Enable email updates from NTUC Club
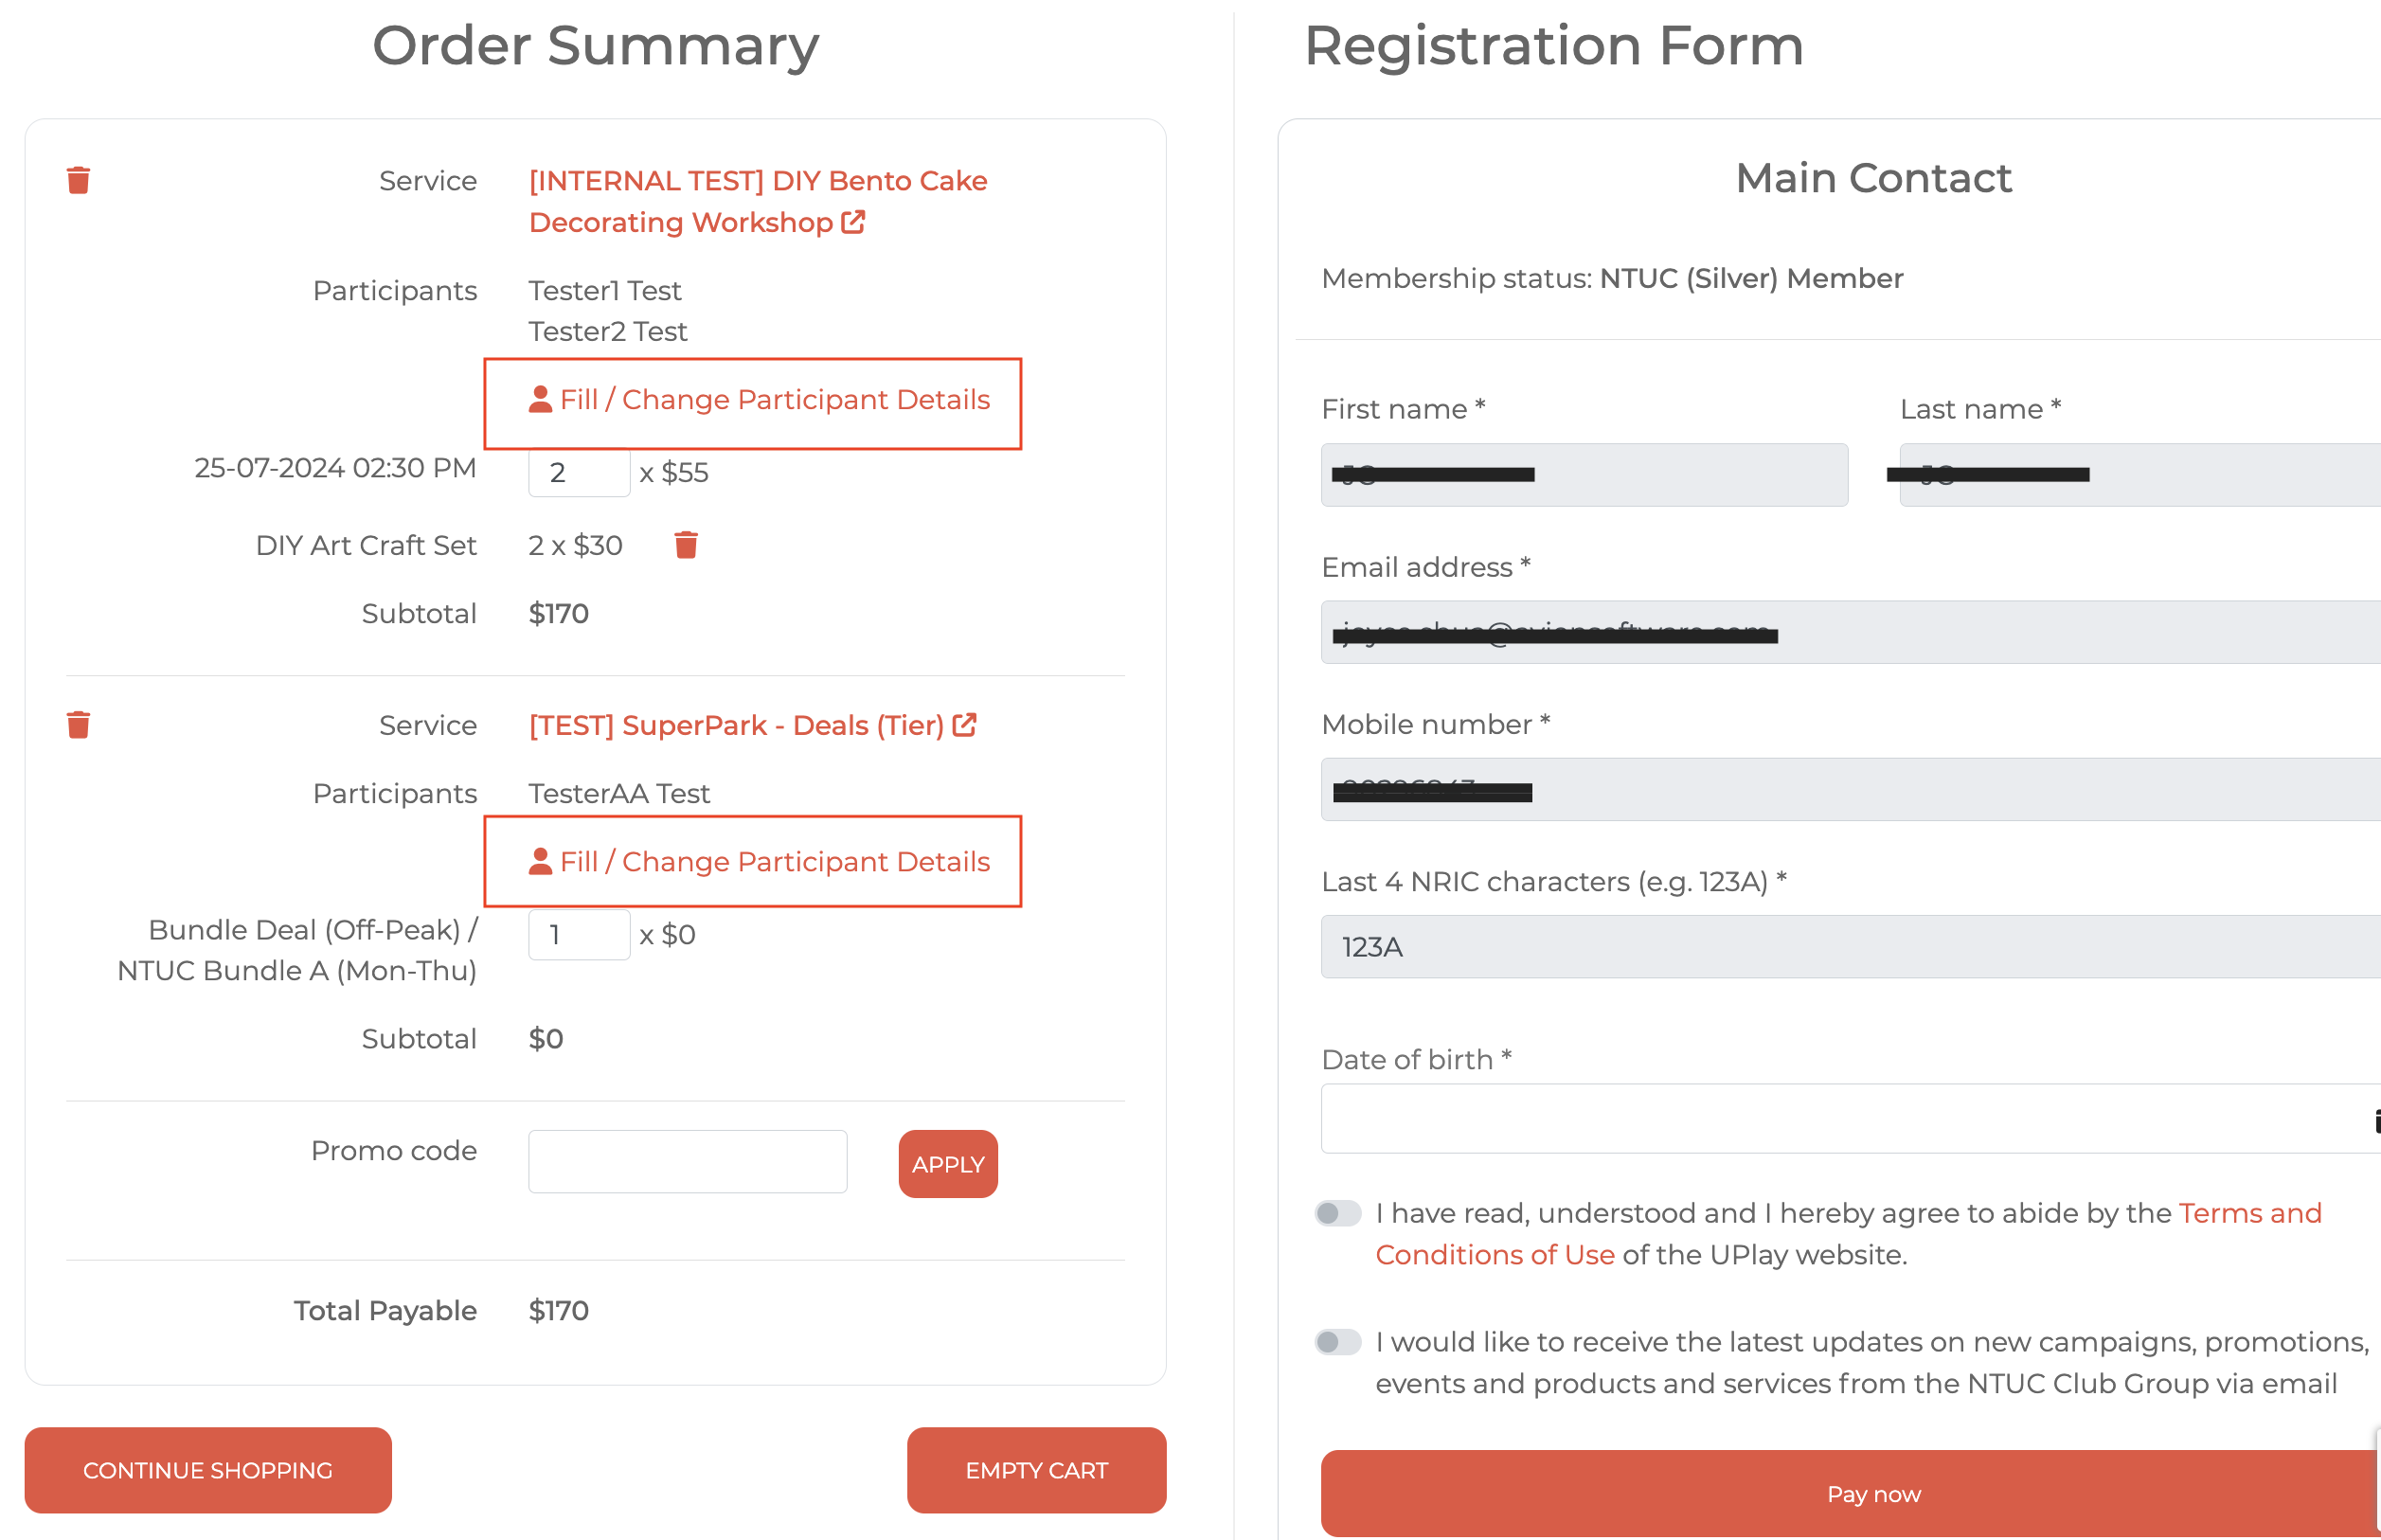 click(x=1338, y=1342)
